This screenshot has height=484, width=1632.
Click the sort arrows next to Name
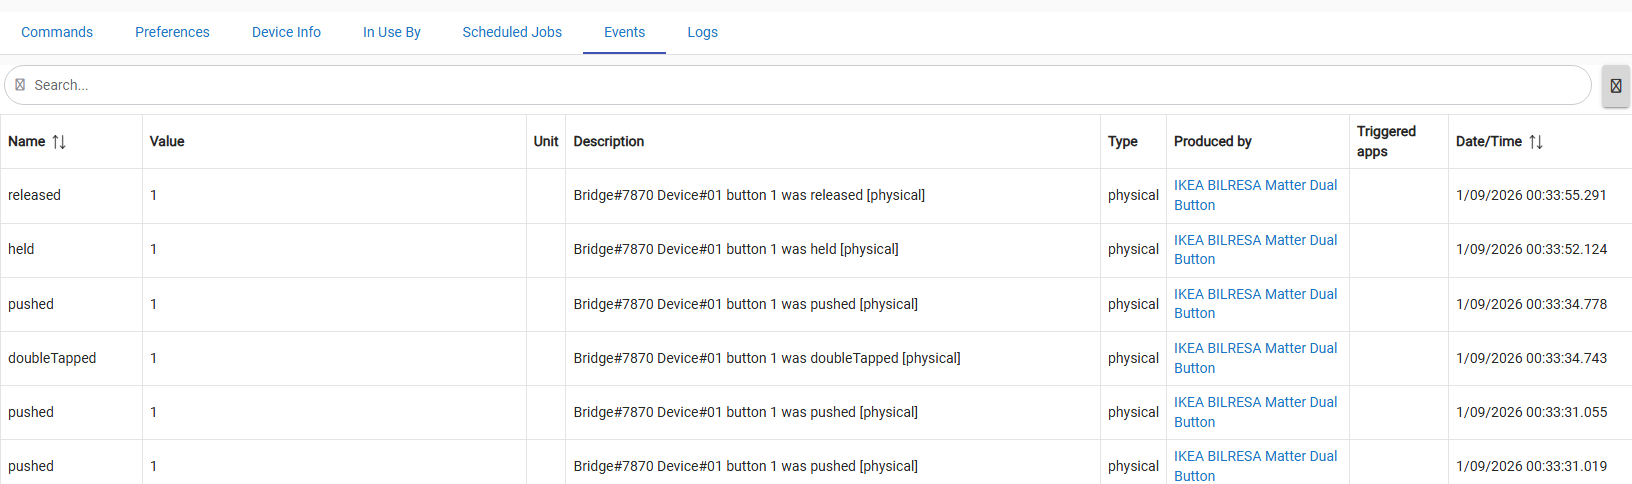click(x=59, y=142)
